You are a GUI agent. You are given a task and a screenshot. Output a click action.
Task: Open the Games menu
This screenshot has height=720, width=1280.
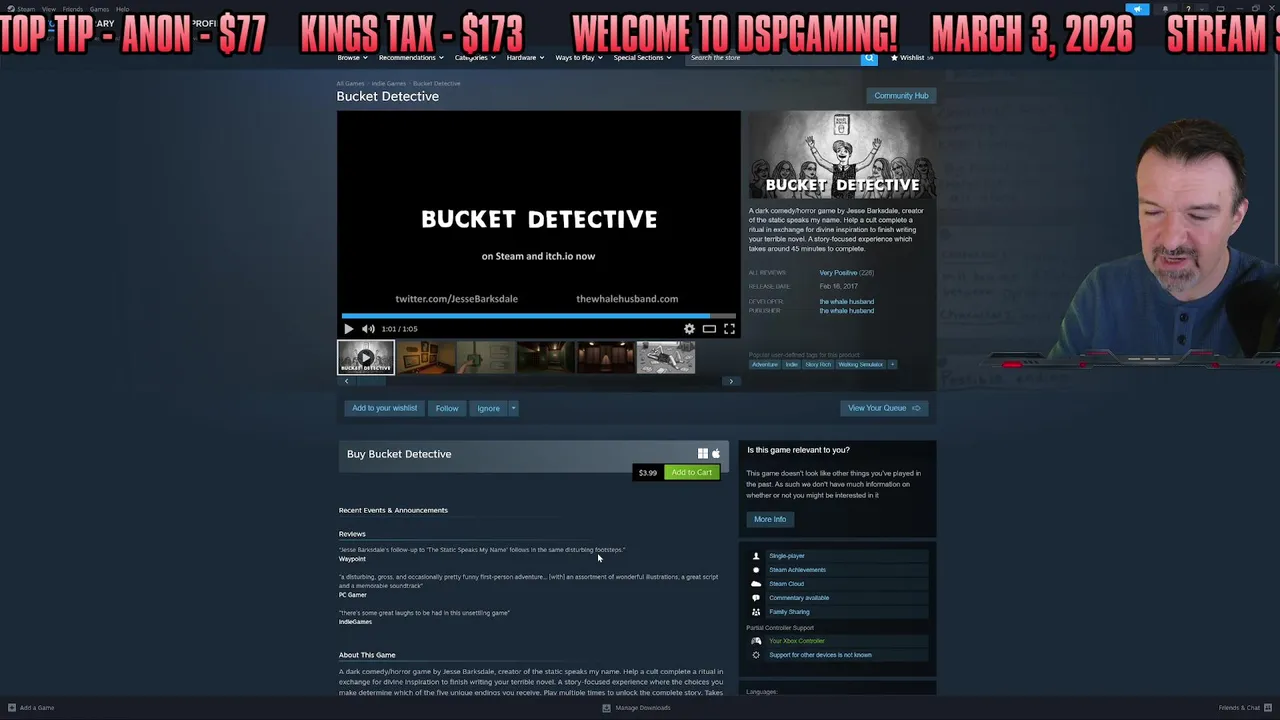[99, 9]
